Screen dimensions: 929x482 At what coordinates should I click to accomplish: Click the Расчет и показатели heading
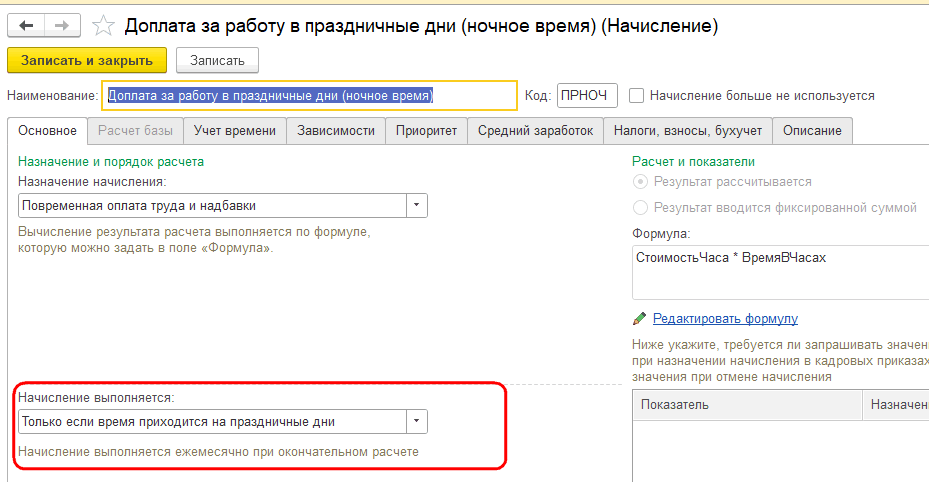[x=693, y=162]
